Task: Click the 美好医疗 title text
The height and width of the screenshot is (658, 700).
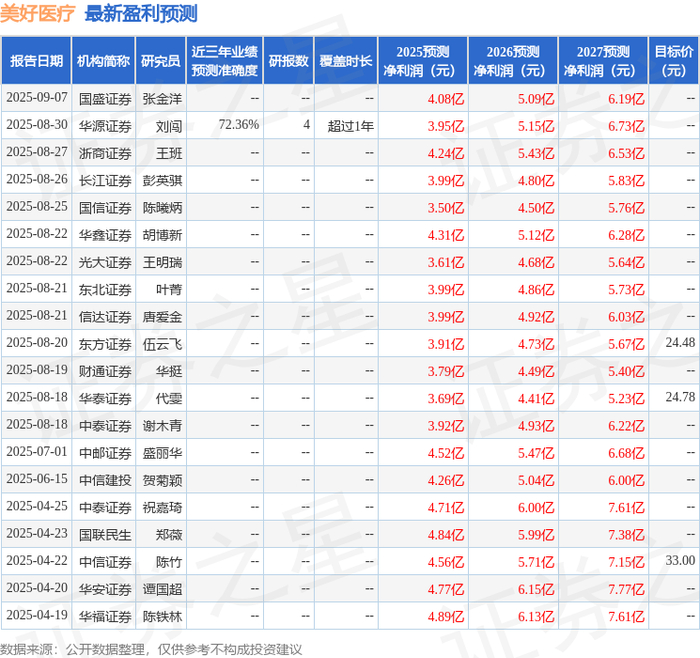Action: 38,13
